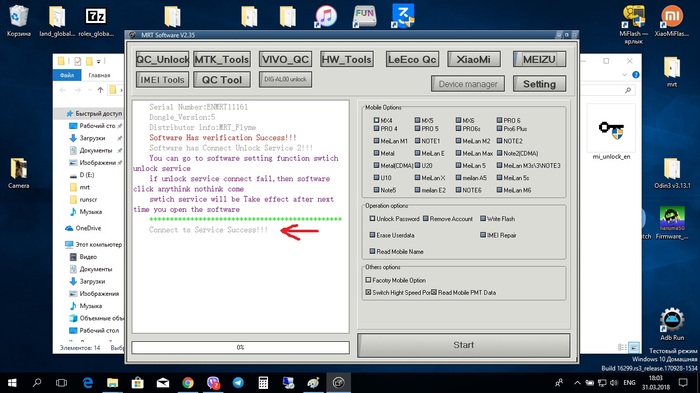This screenshot has height=393, width=700.
Task: Open the XiaoMiFlash desktop icon
Action: pyautogui.click(x=671, y=20)
